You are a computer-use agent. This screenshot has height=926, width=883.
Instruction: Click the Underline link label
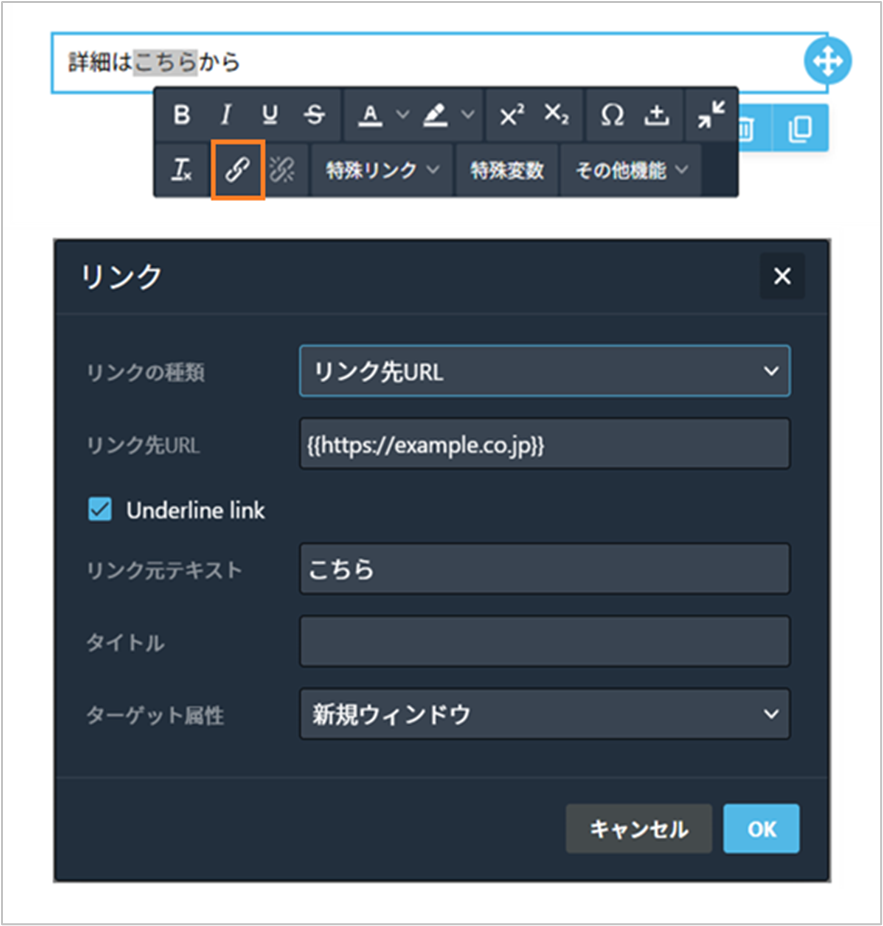coord(196,510)
